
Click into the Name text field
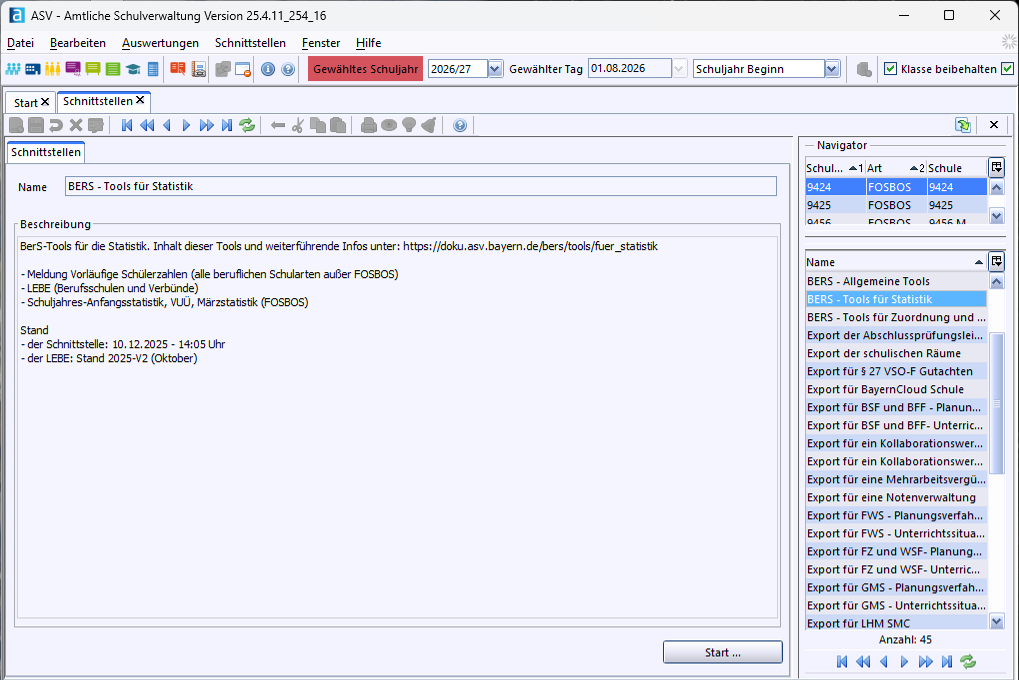[420, 186]
